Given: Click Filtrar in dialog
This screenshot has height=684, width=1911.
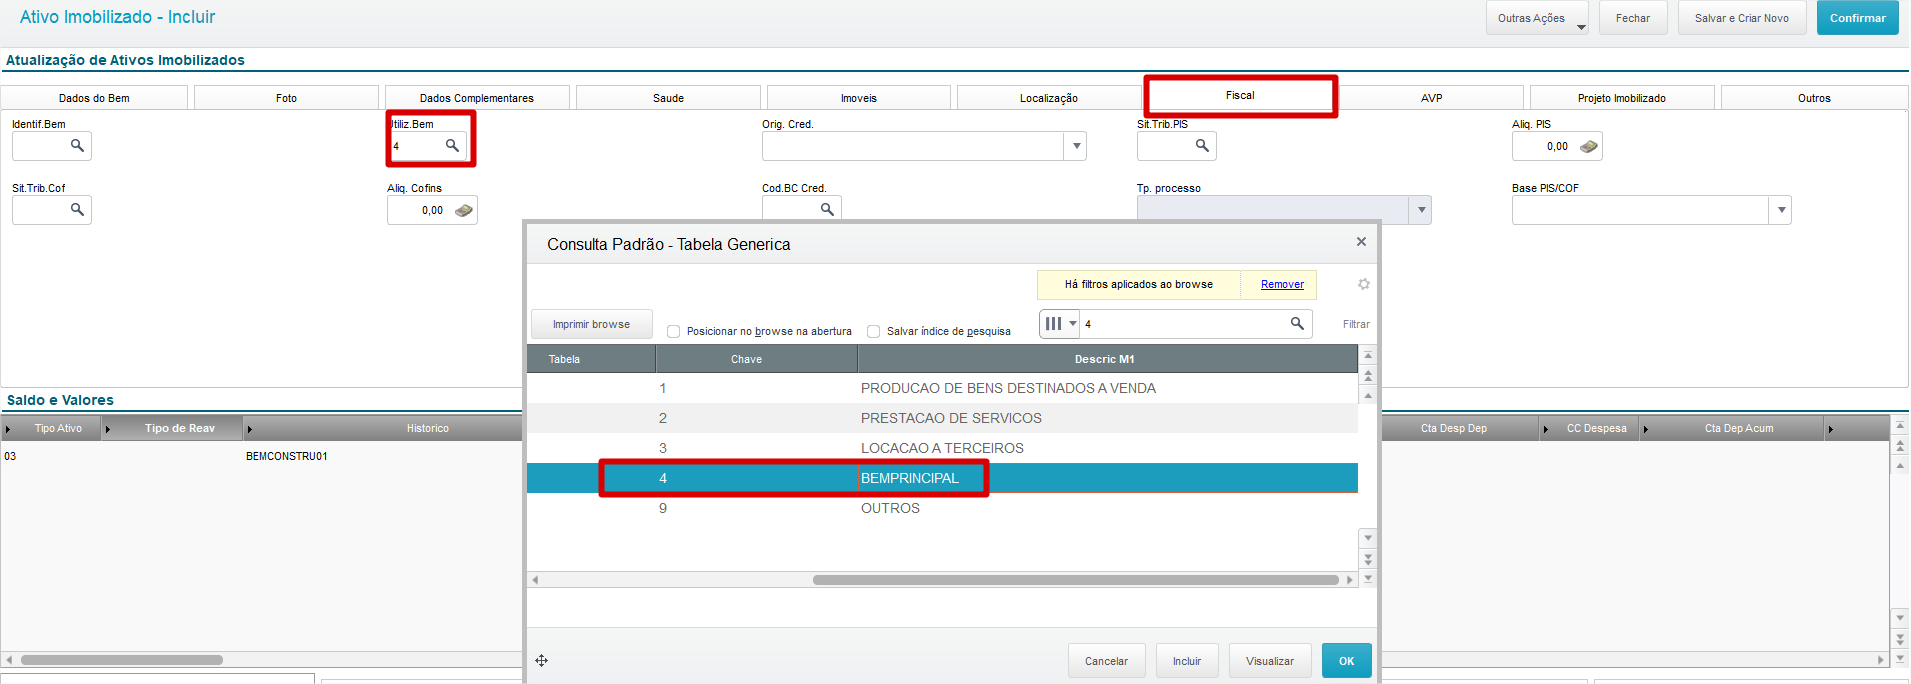Looking at the screenshot, I should (x=1356, y=324).
